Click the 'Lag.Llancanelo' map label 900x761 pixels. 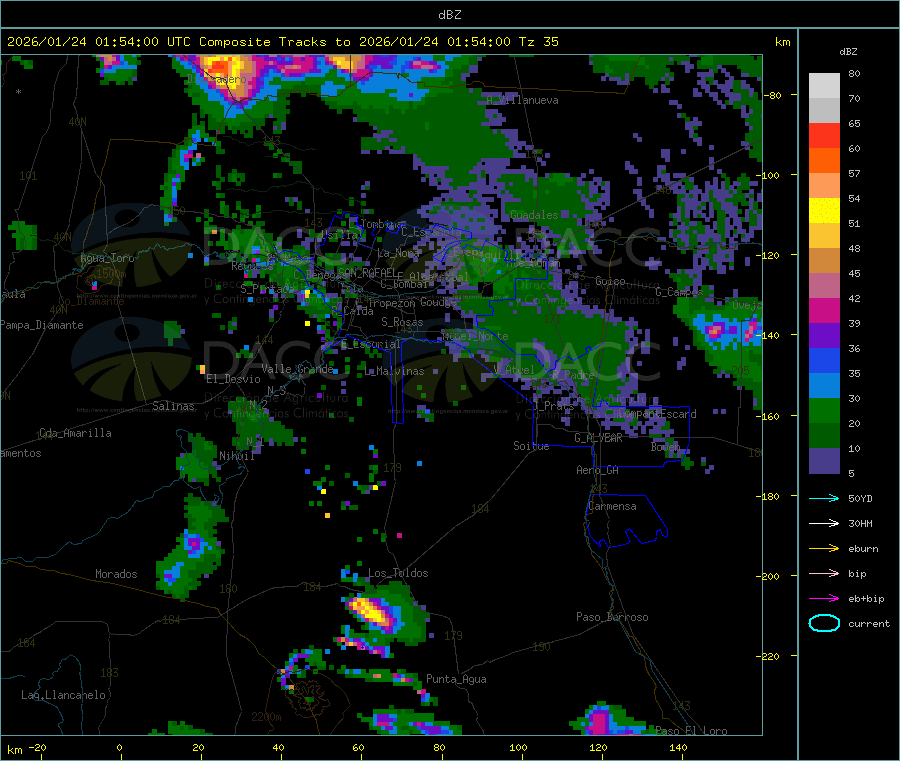click(63, 695)
